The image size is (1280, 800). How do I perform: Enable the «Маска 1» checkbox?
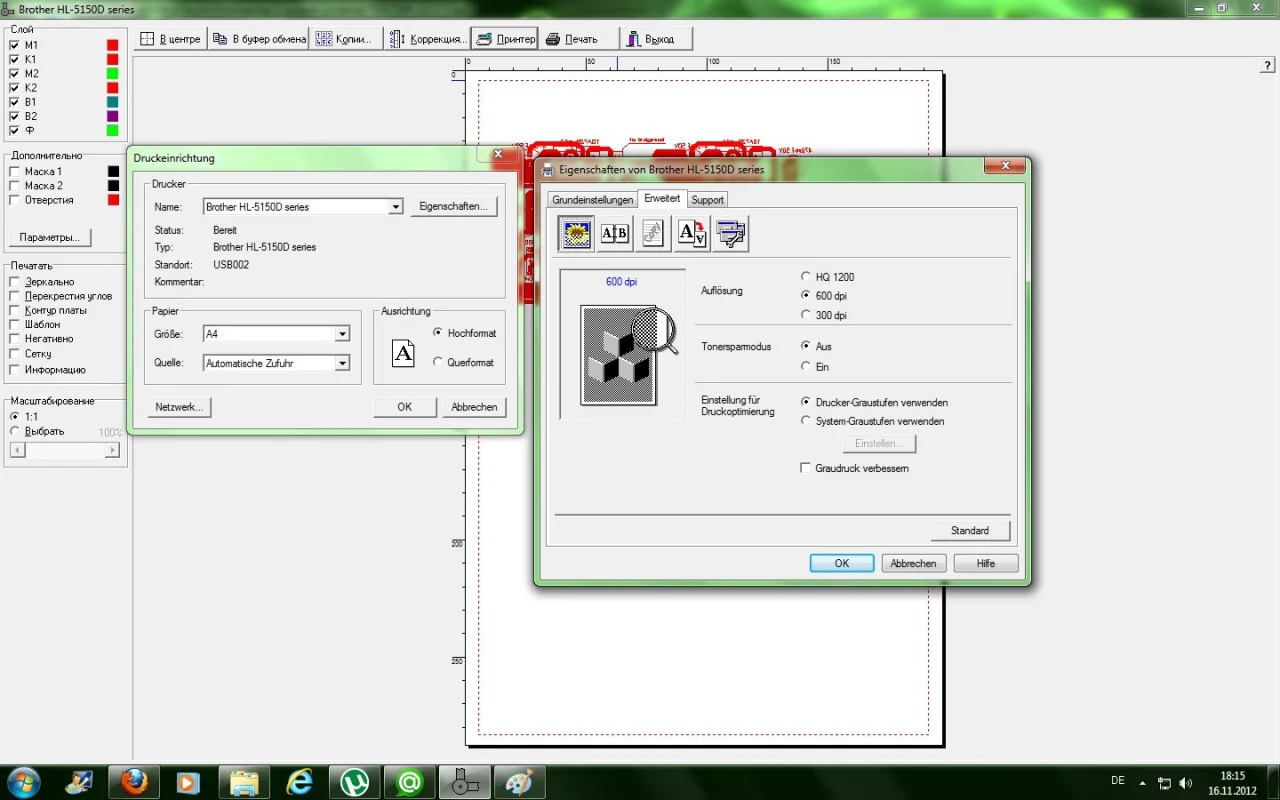point(14,172)
